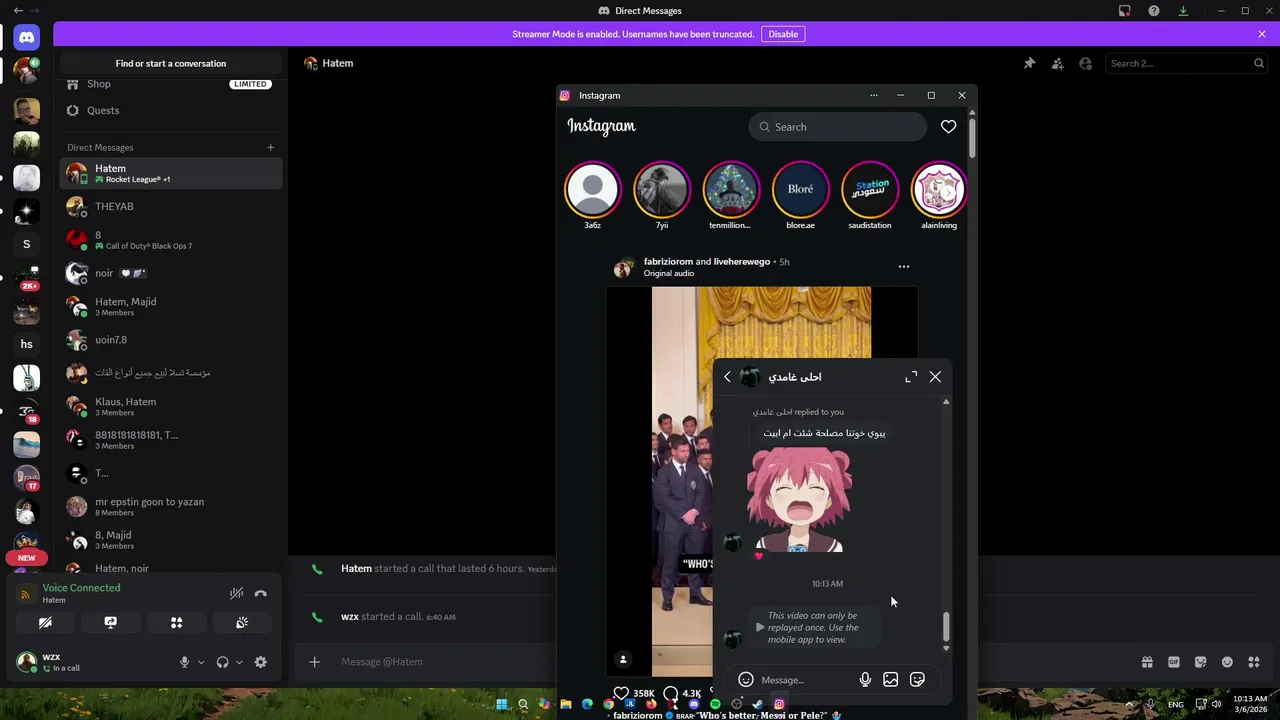Open the Shop entry

point(171,84)
